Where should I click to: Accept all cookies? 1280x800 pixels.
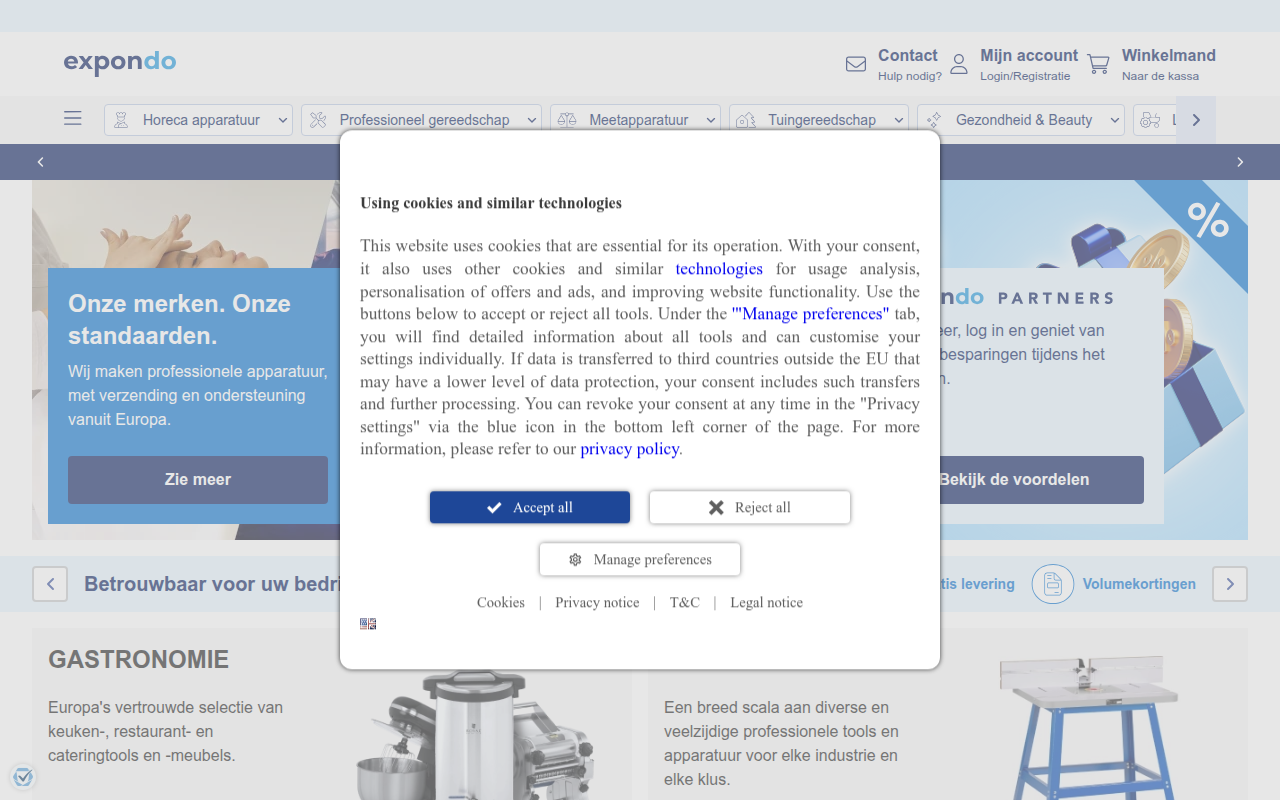(530, 507)
